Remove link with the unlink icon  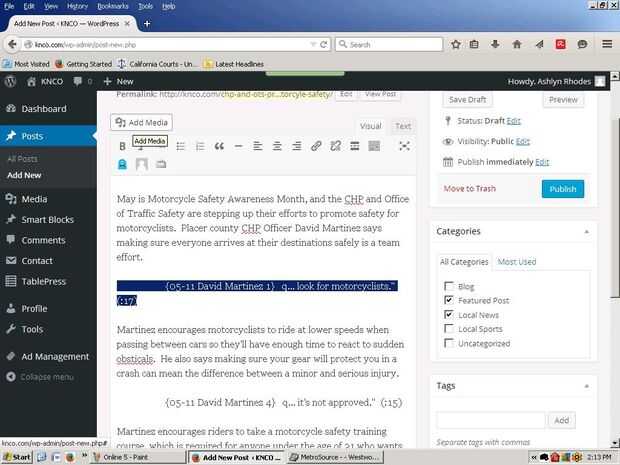335,146
